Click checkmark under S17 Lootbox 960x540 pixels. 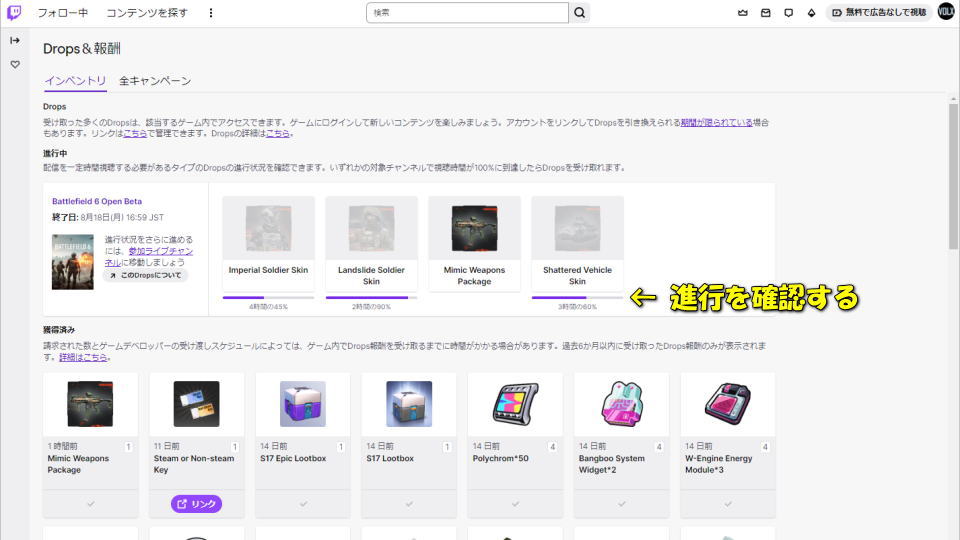tap(409, 504)
